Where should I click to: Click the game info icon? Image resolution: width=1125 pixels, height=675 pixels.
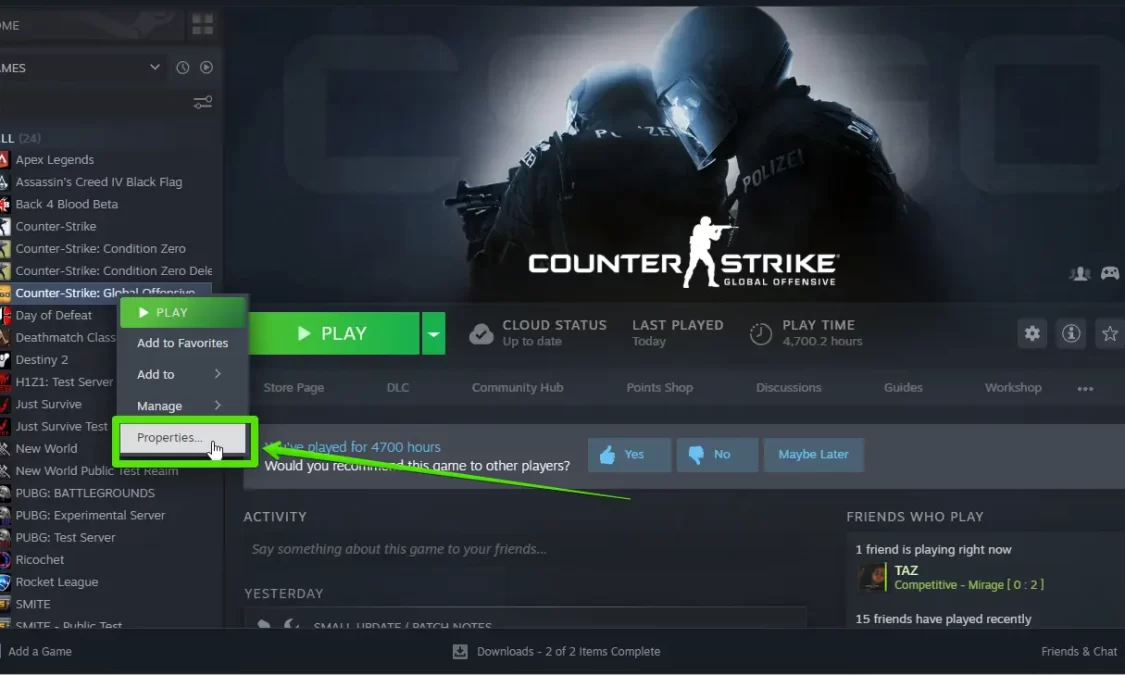[1071, 334]
